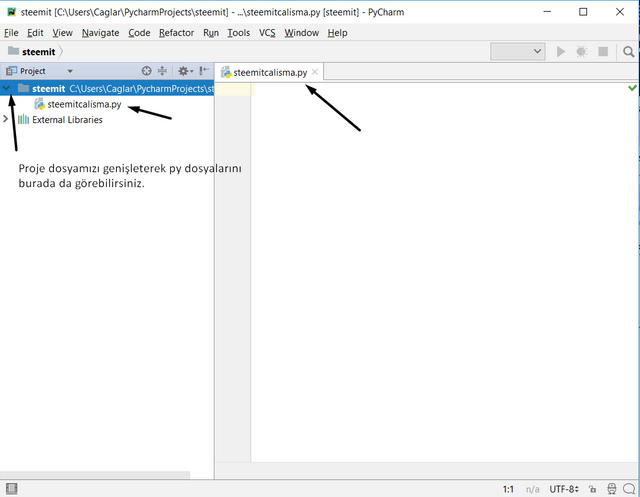Open the Window menu

coord(302,33)
